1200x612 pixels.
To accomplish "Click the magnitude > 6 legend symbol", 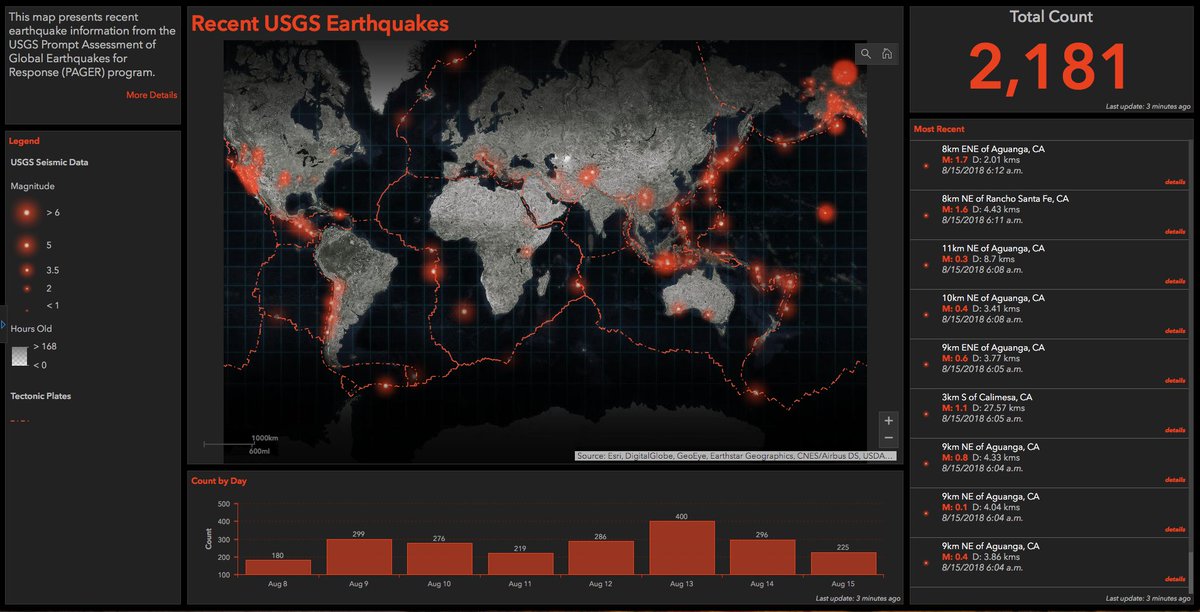I will [25, 213].
